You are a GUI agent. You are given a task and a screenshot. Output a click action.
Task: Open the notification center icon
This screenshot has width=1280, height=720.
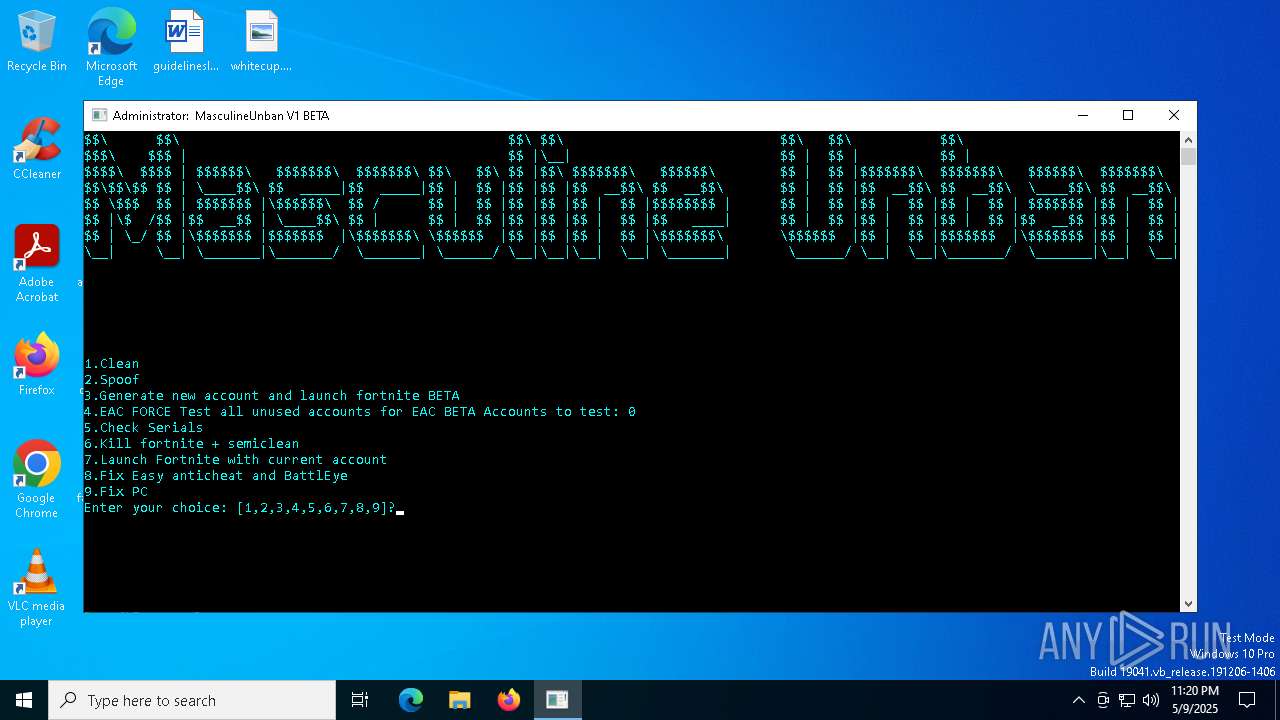1247,700
